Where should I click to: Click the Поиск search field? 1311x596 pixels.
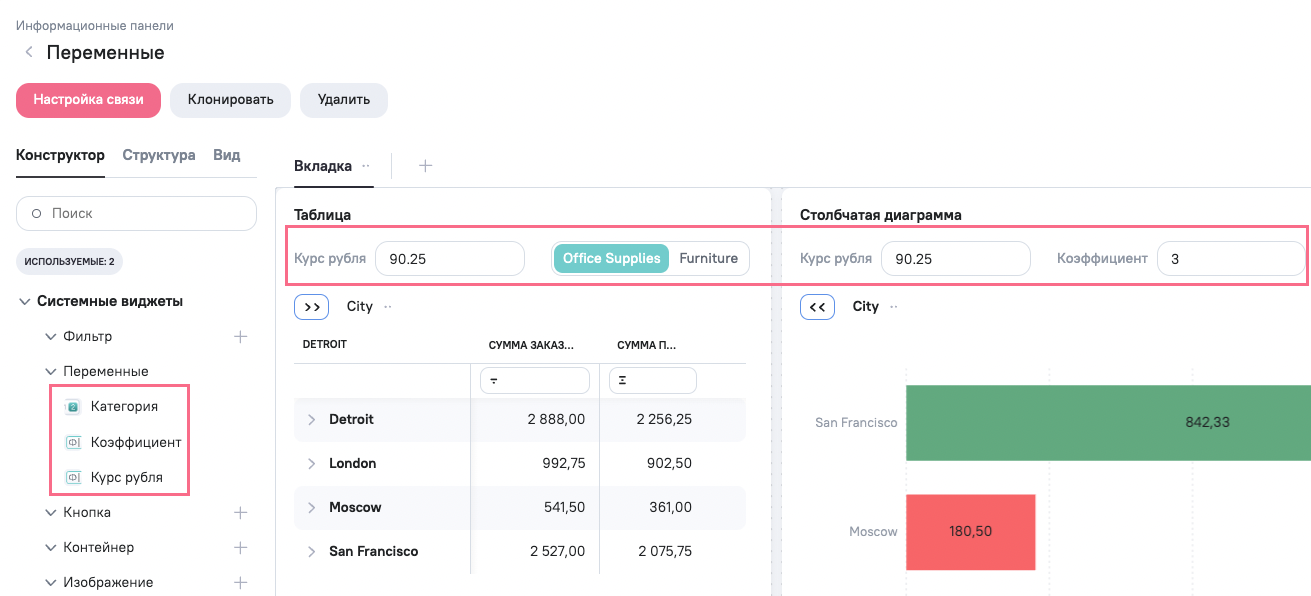137,214
